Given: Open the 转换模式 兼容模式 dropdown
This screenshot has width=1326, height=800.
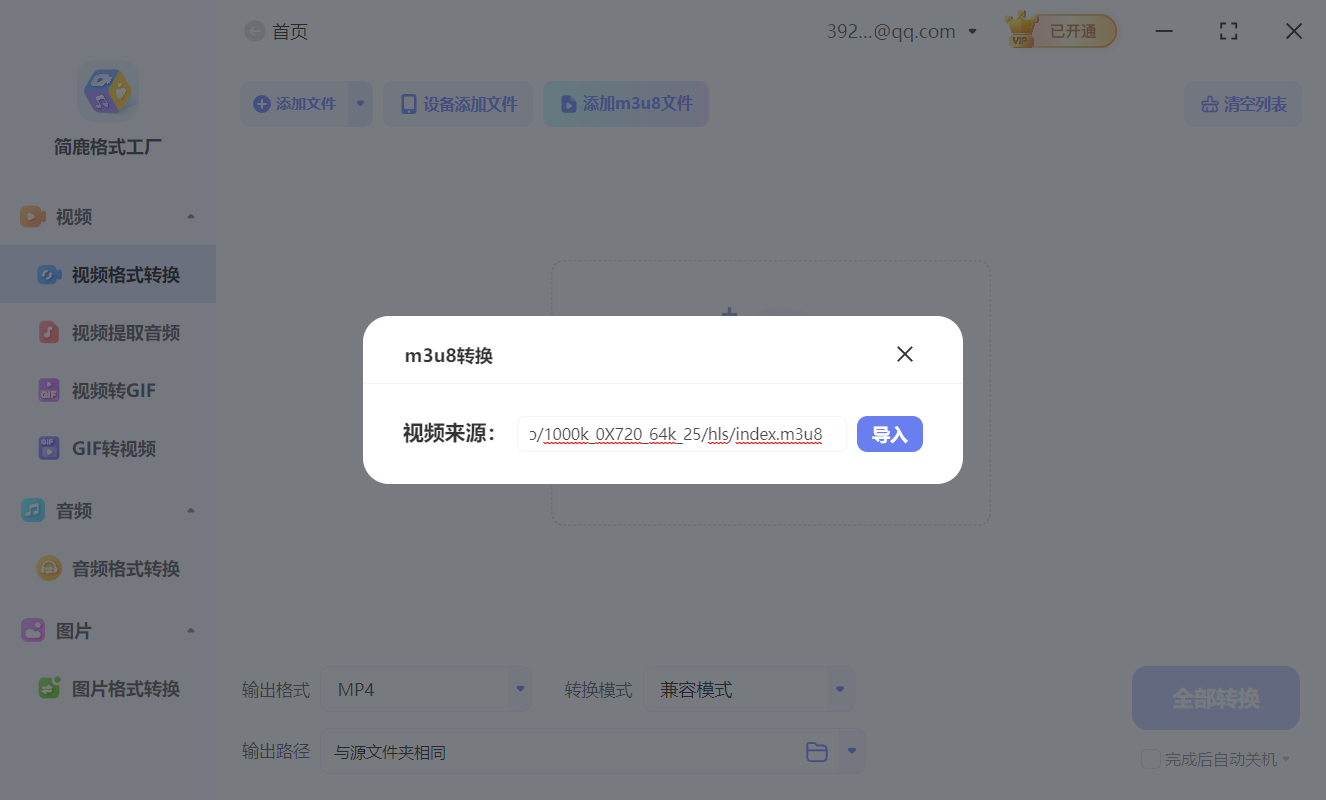Looking at the screenshot, I should pos(840,689).
